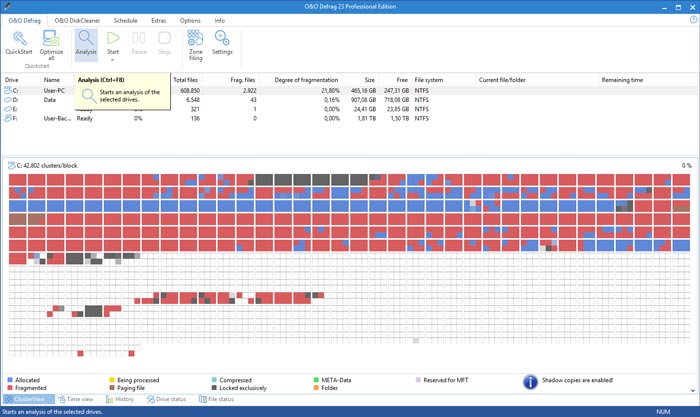Click the QuickStart icon
700x417 pixels.
click(x=19, y=38)
